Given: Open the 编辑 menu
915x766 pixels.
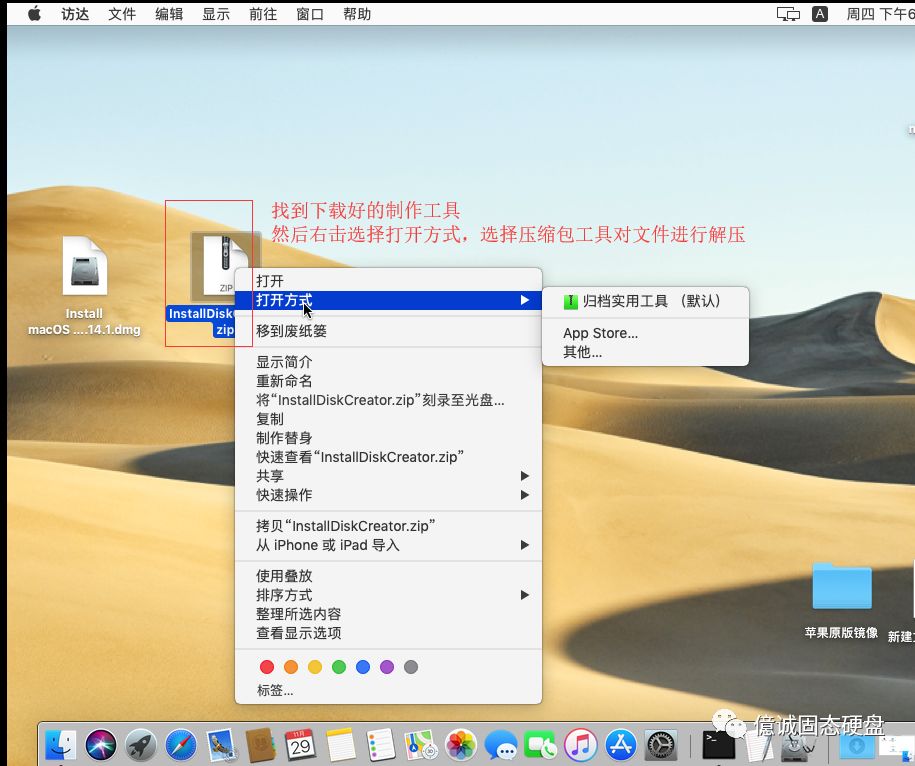Looking at the screenshot, I should click(x=169, y=14).
